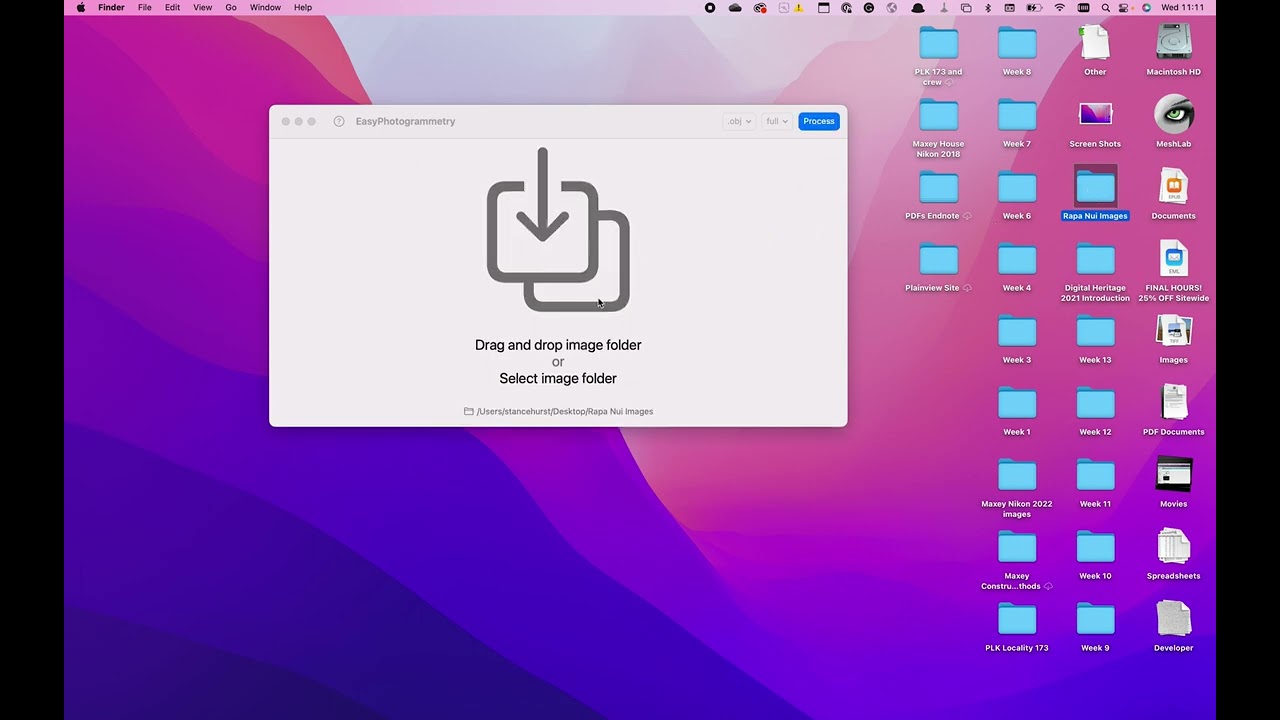Click the image folder drop icon
Screen dimensions: 1280x720
(558, 229)
